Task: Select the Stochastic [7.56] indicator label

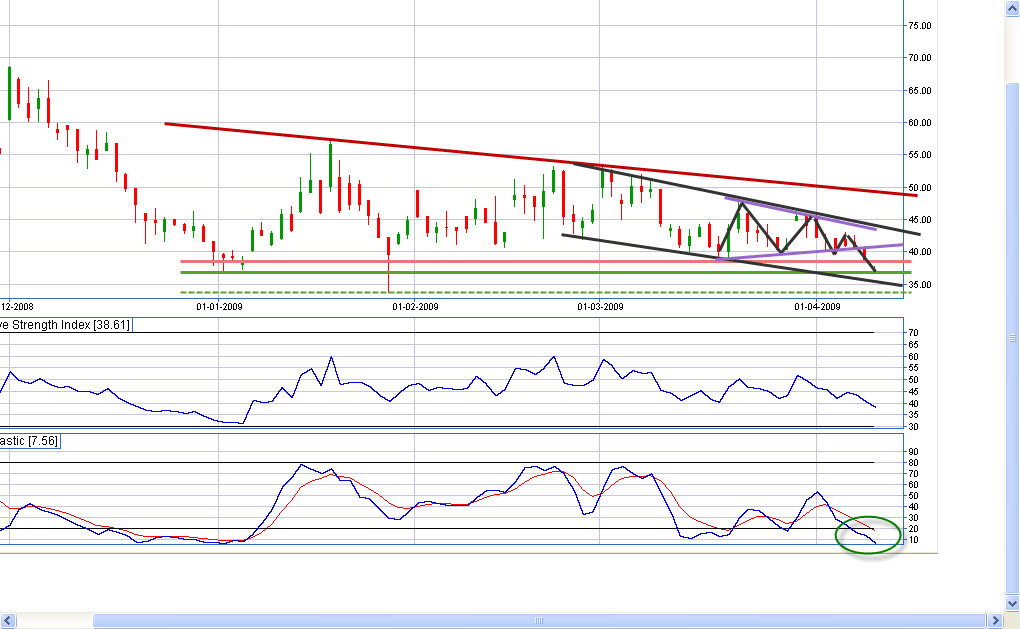Action: point(30,441)
